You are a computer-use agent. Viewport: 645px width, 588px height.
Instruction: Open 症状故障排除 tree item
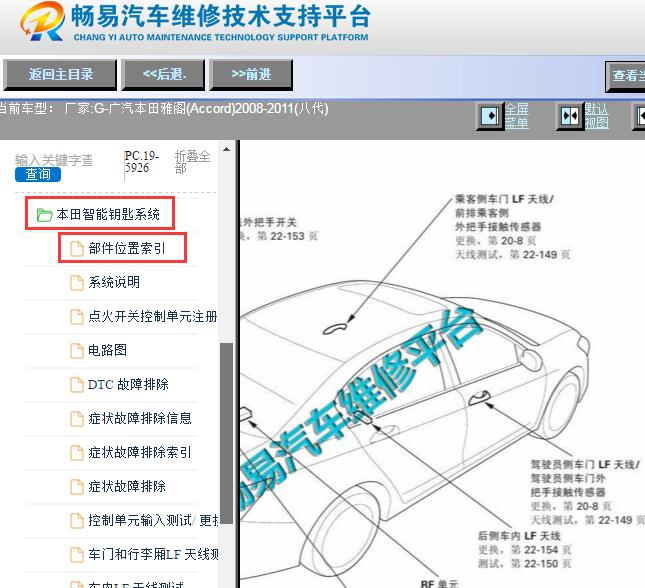[127, 486]
